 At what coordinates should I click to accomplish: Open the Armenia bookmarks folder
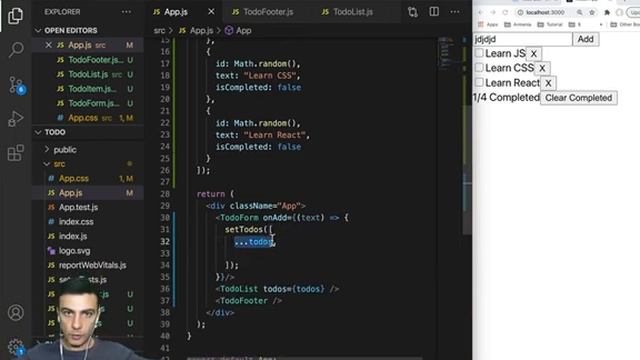click(518, 24)
